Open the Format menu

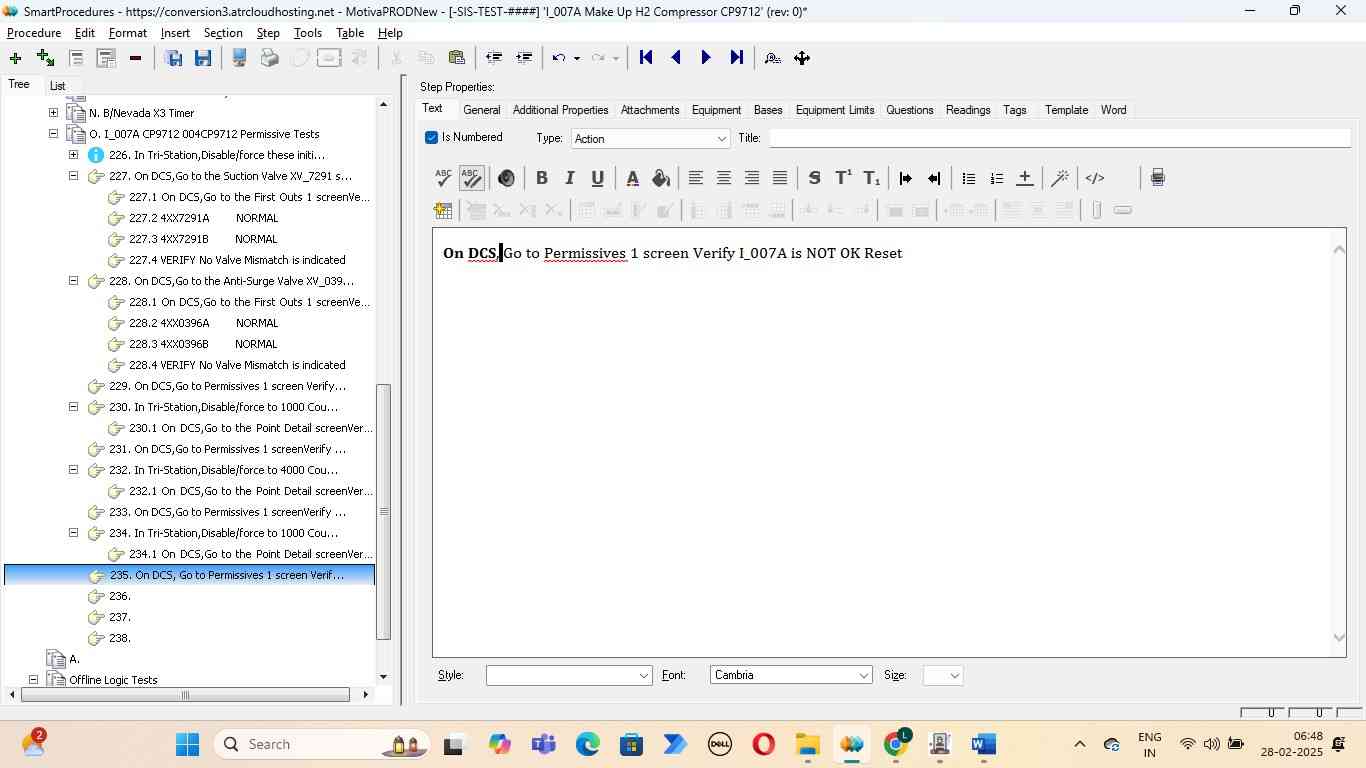[x=128, y=33]
